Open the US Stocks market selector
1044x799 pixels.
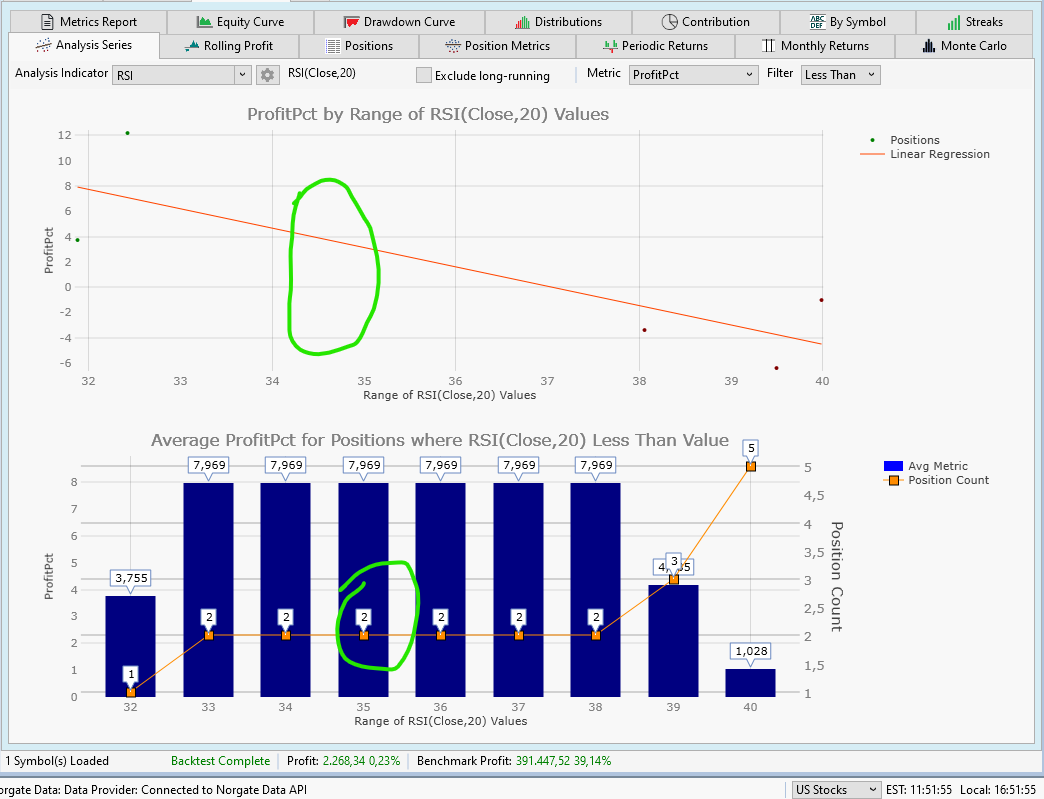click(836, 789)
